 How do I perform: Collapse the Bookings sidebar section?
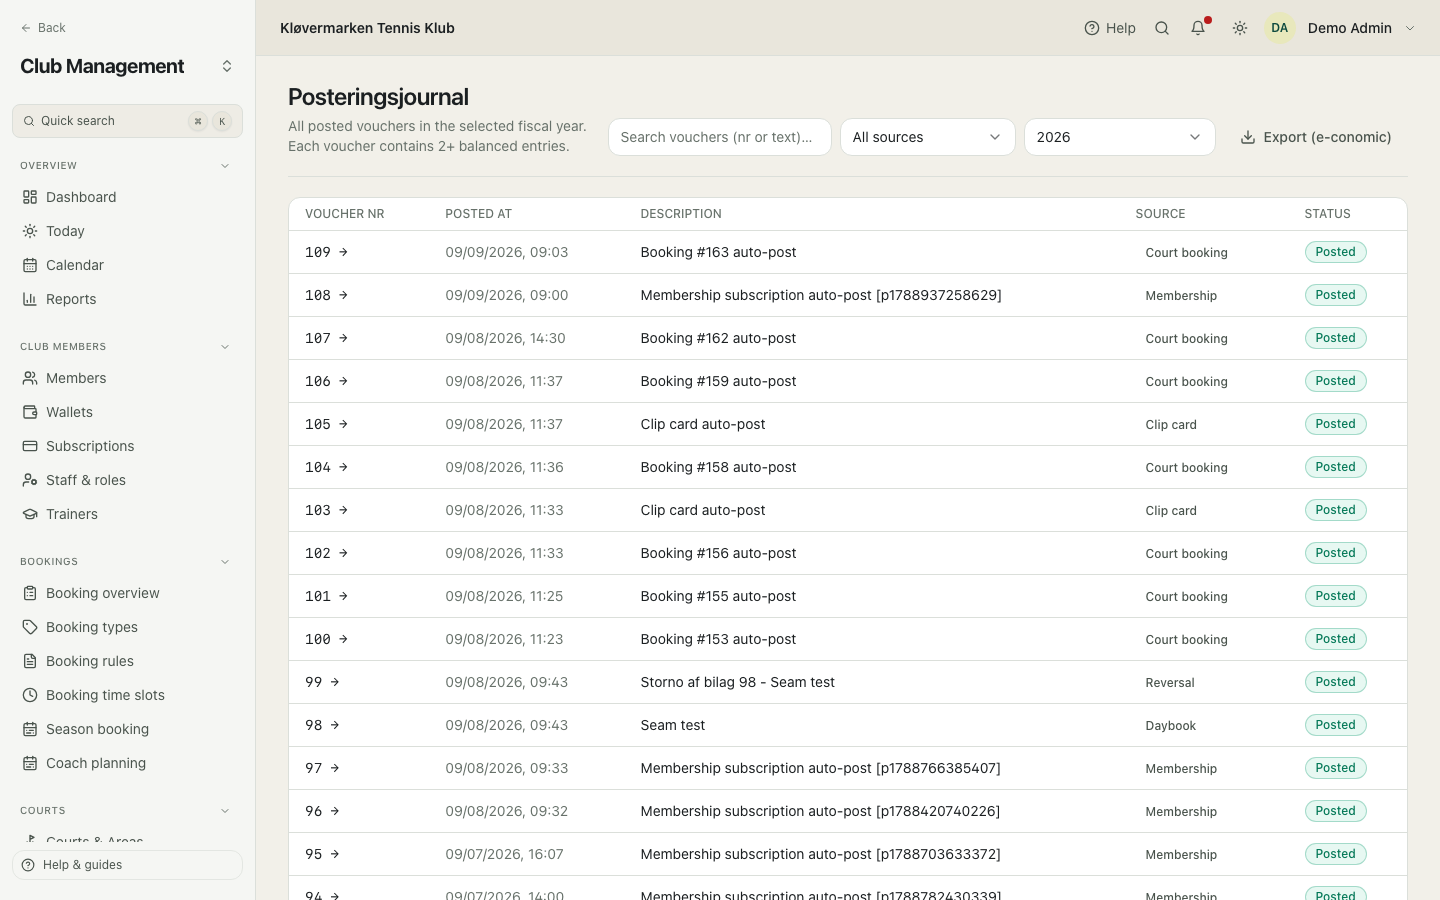point(225,562)
